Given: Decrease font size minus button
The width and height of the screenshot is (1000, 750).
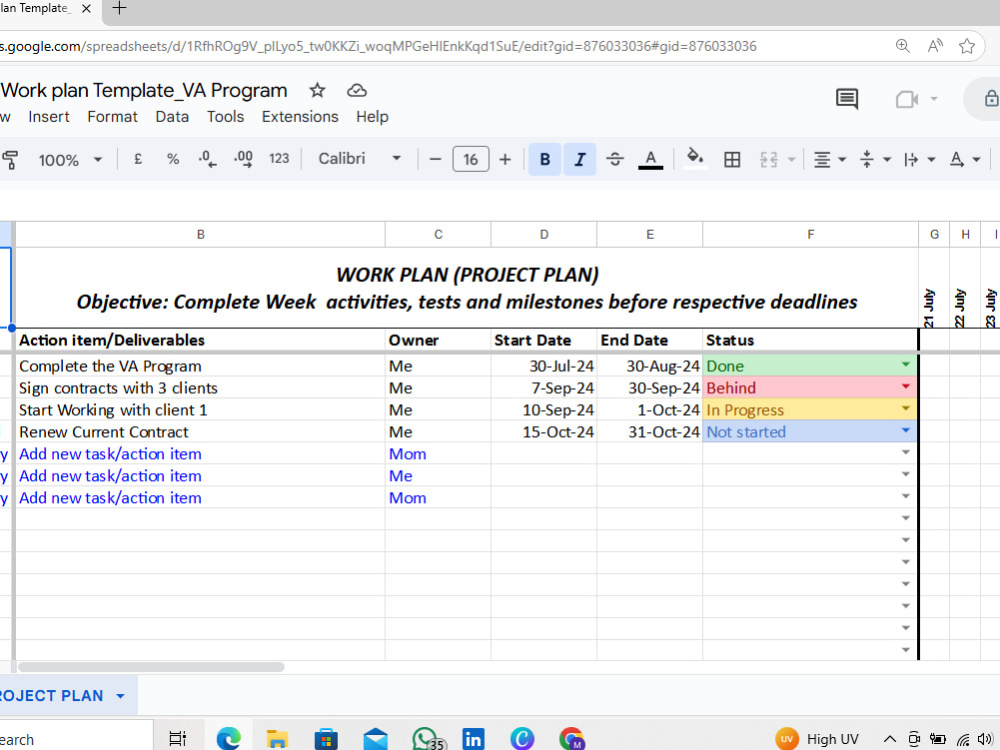Looking at the screenshot, I should click(x=435, y=159).
